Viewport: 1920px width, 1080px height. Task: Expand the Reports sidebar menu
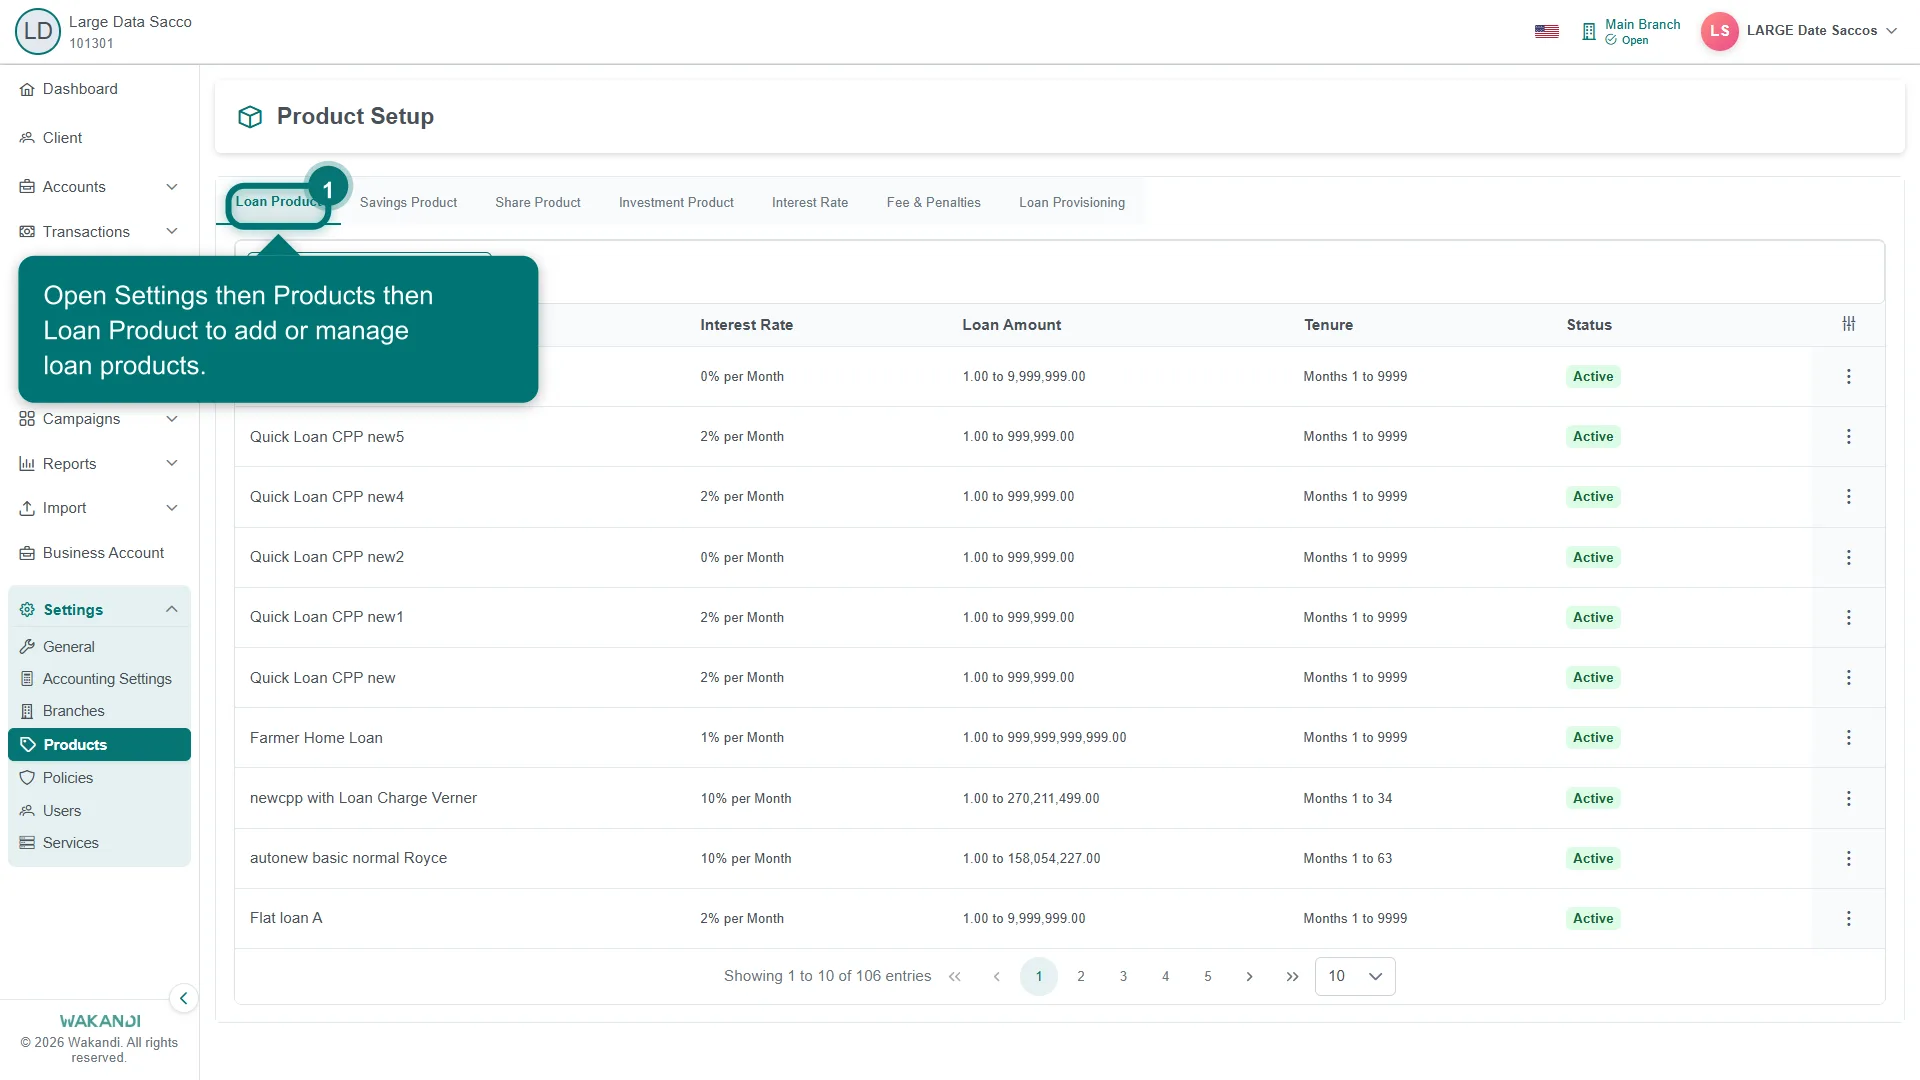pos(98,464)
